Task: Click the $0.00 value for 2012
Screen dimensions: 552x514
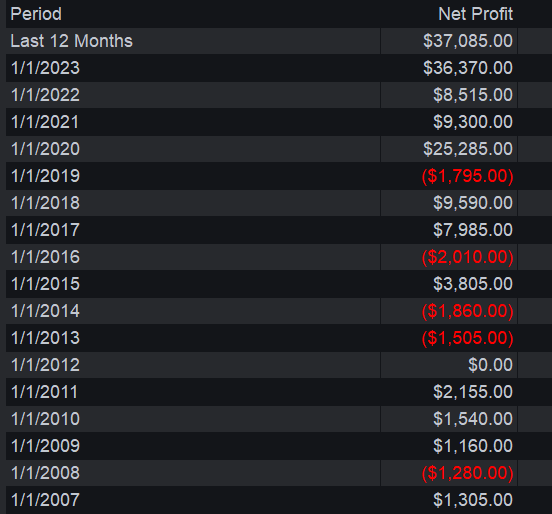Action: click(490, 365)
